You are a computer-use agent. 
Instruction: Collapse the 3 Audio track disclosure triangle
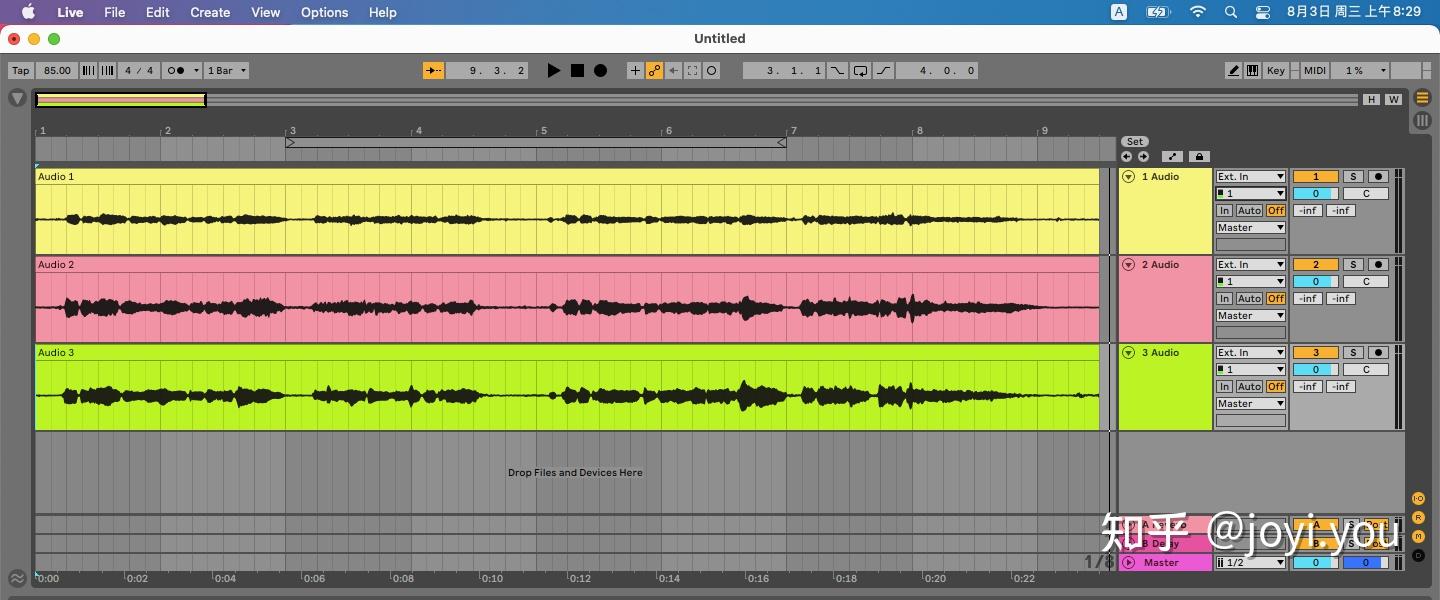point(1128,352)
